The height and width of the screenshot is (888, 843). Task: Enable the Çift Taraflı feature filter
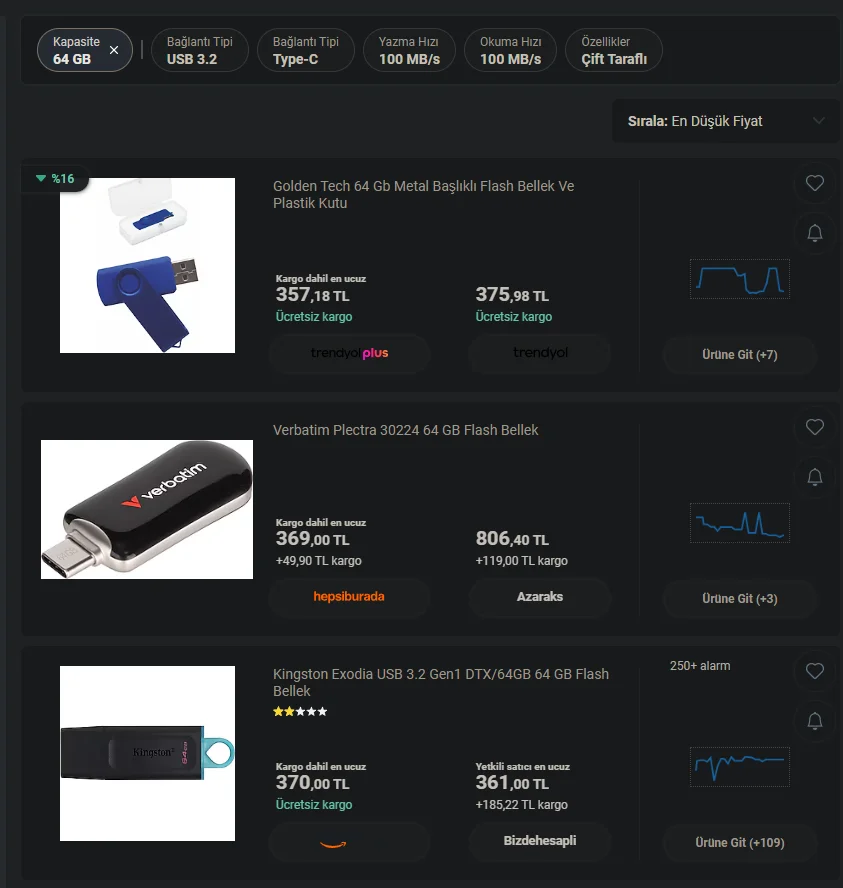(x=614, y=50)
